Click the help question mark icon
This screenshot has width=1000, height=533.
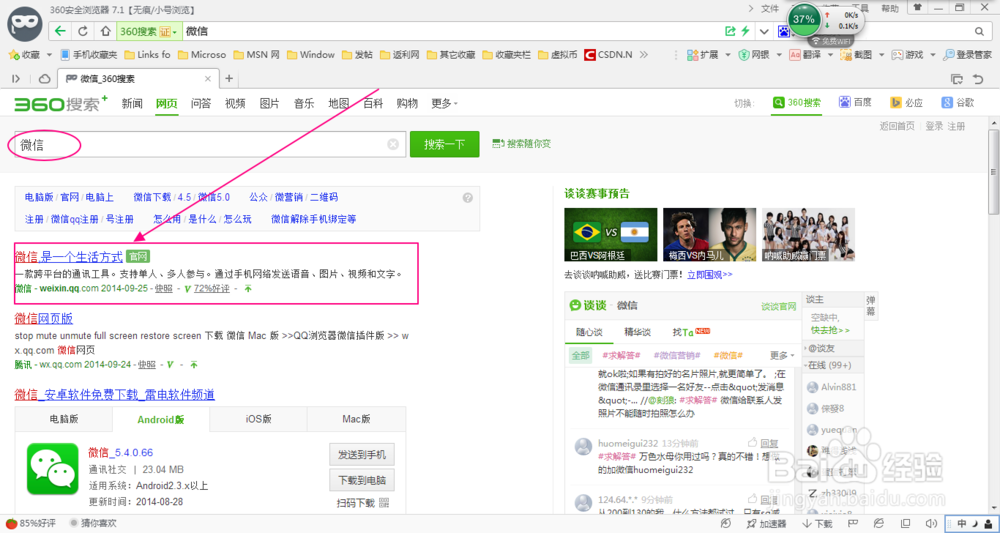pos(468,198)
